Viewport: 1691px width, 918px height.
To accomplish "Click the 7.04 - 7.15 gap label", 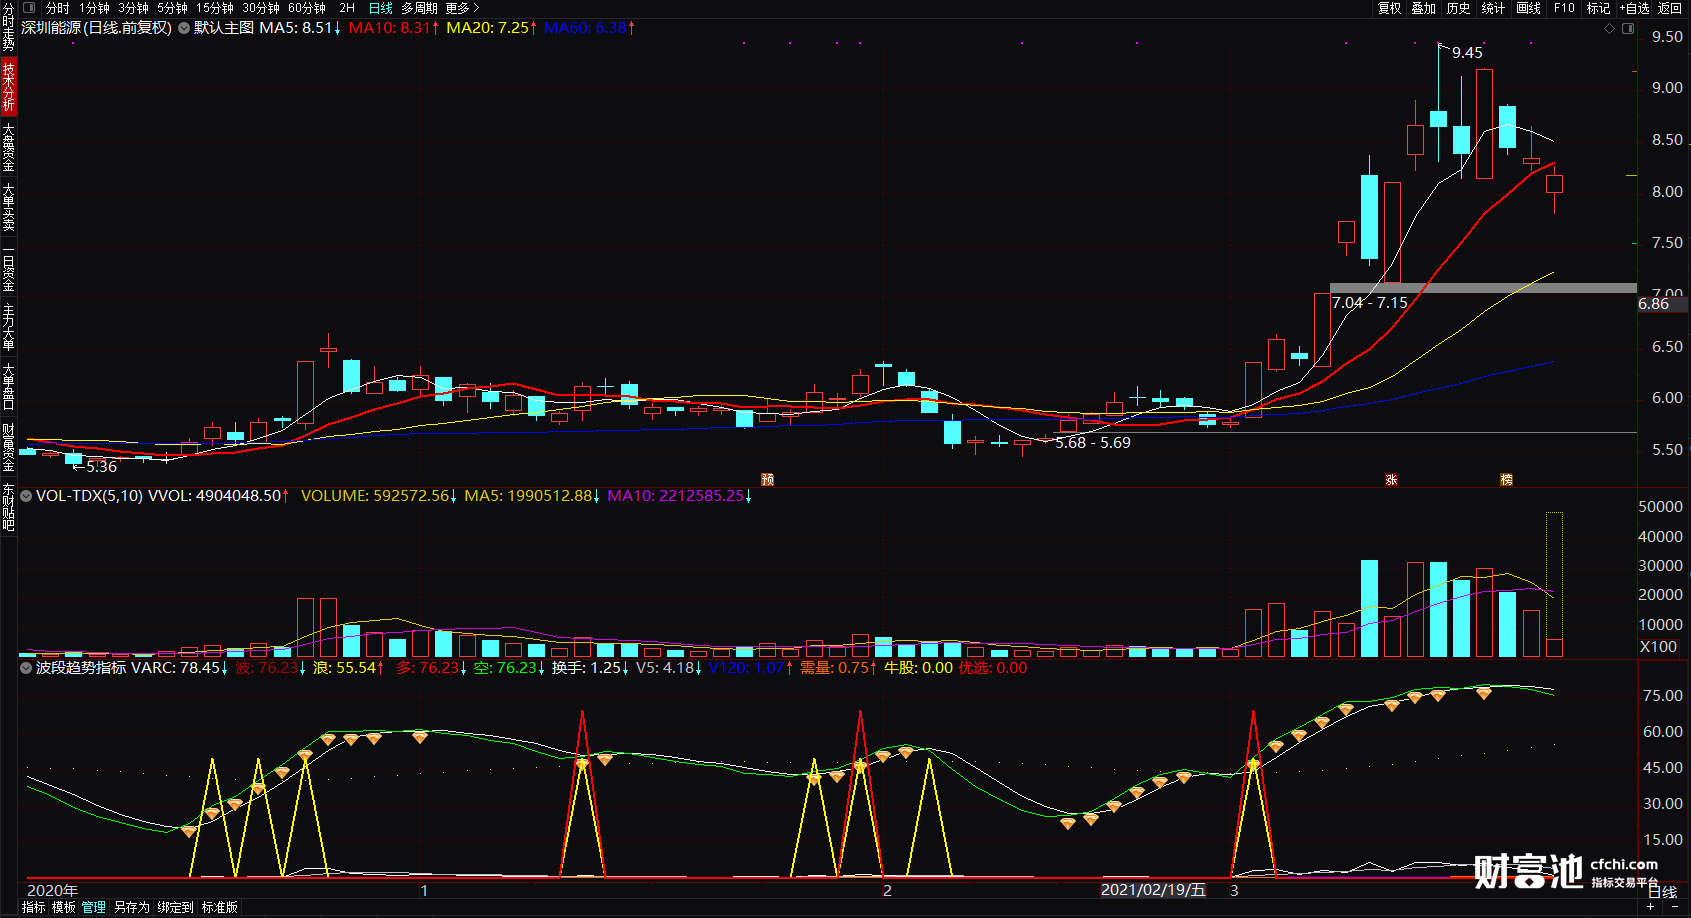I will pos(1369,303).
